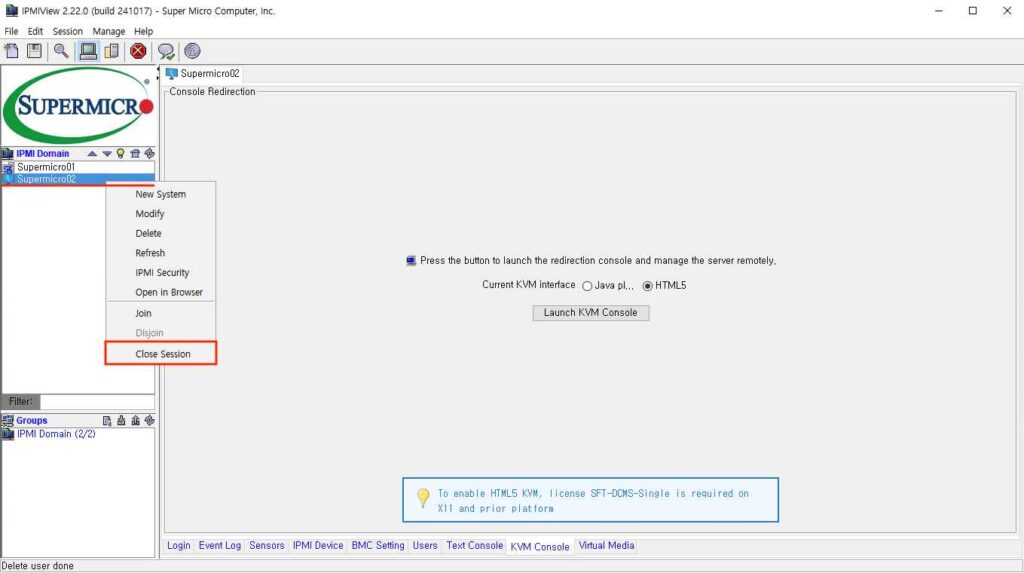Viewport: 1024px width, 573px height.
Task: Choose Open in Browser from the context menu
Action: [161, 292]
